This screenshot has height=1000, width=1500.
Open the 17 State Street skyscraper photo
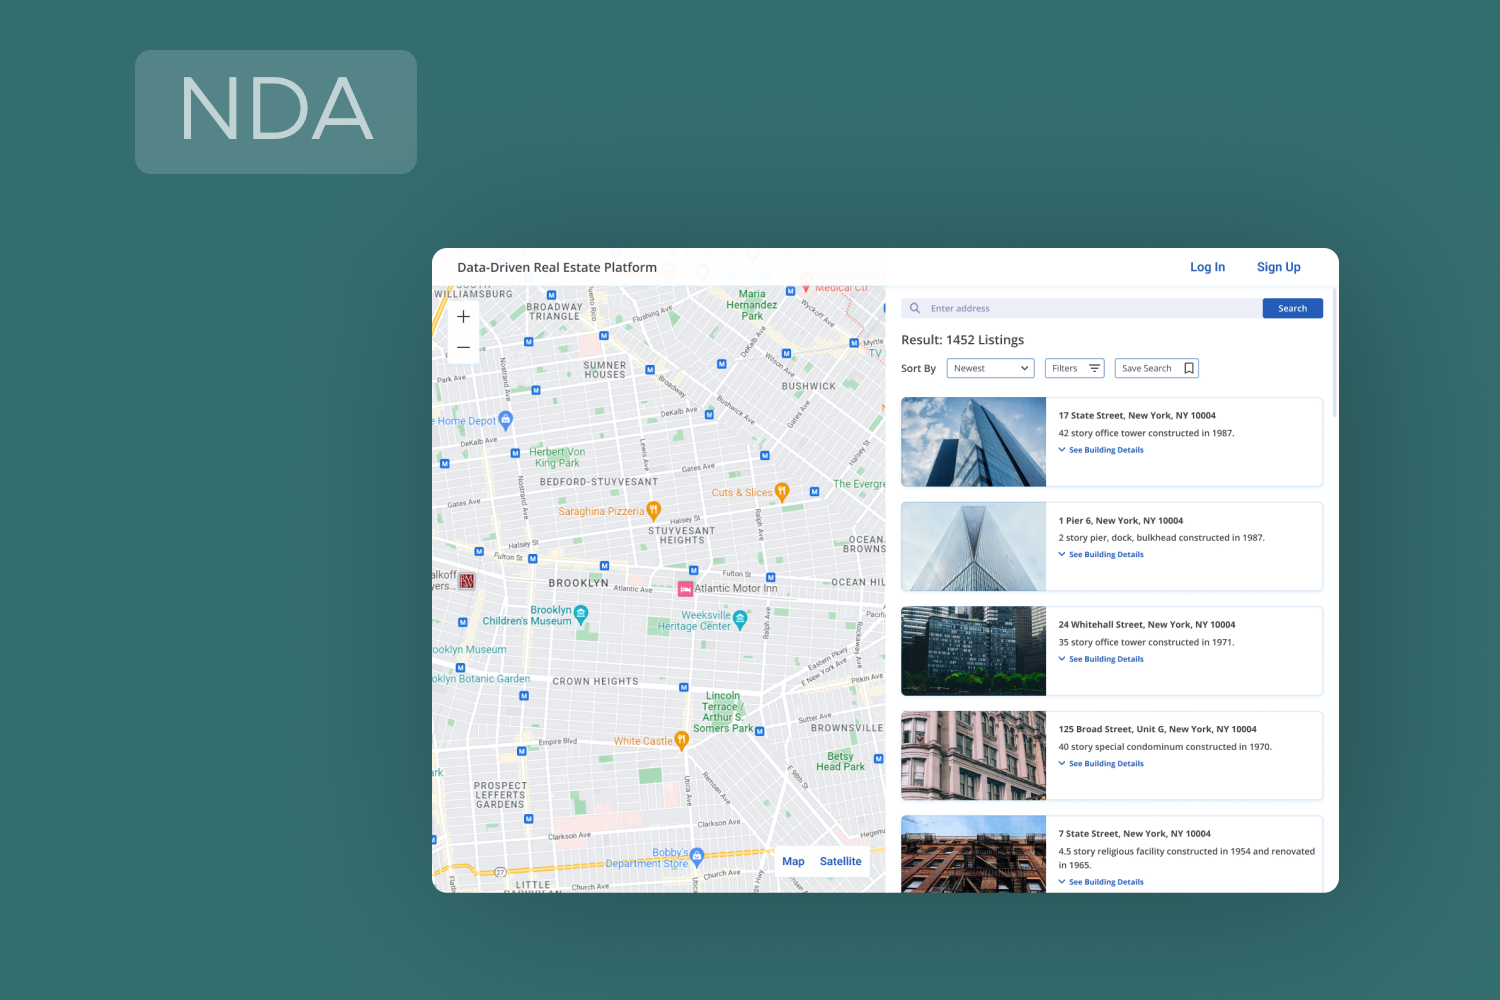click(973, 442)
